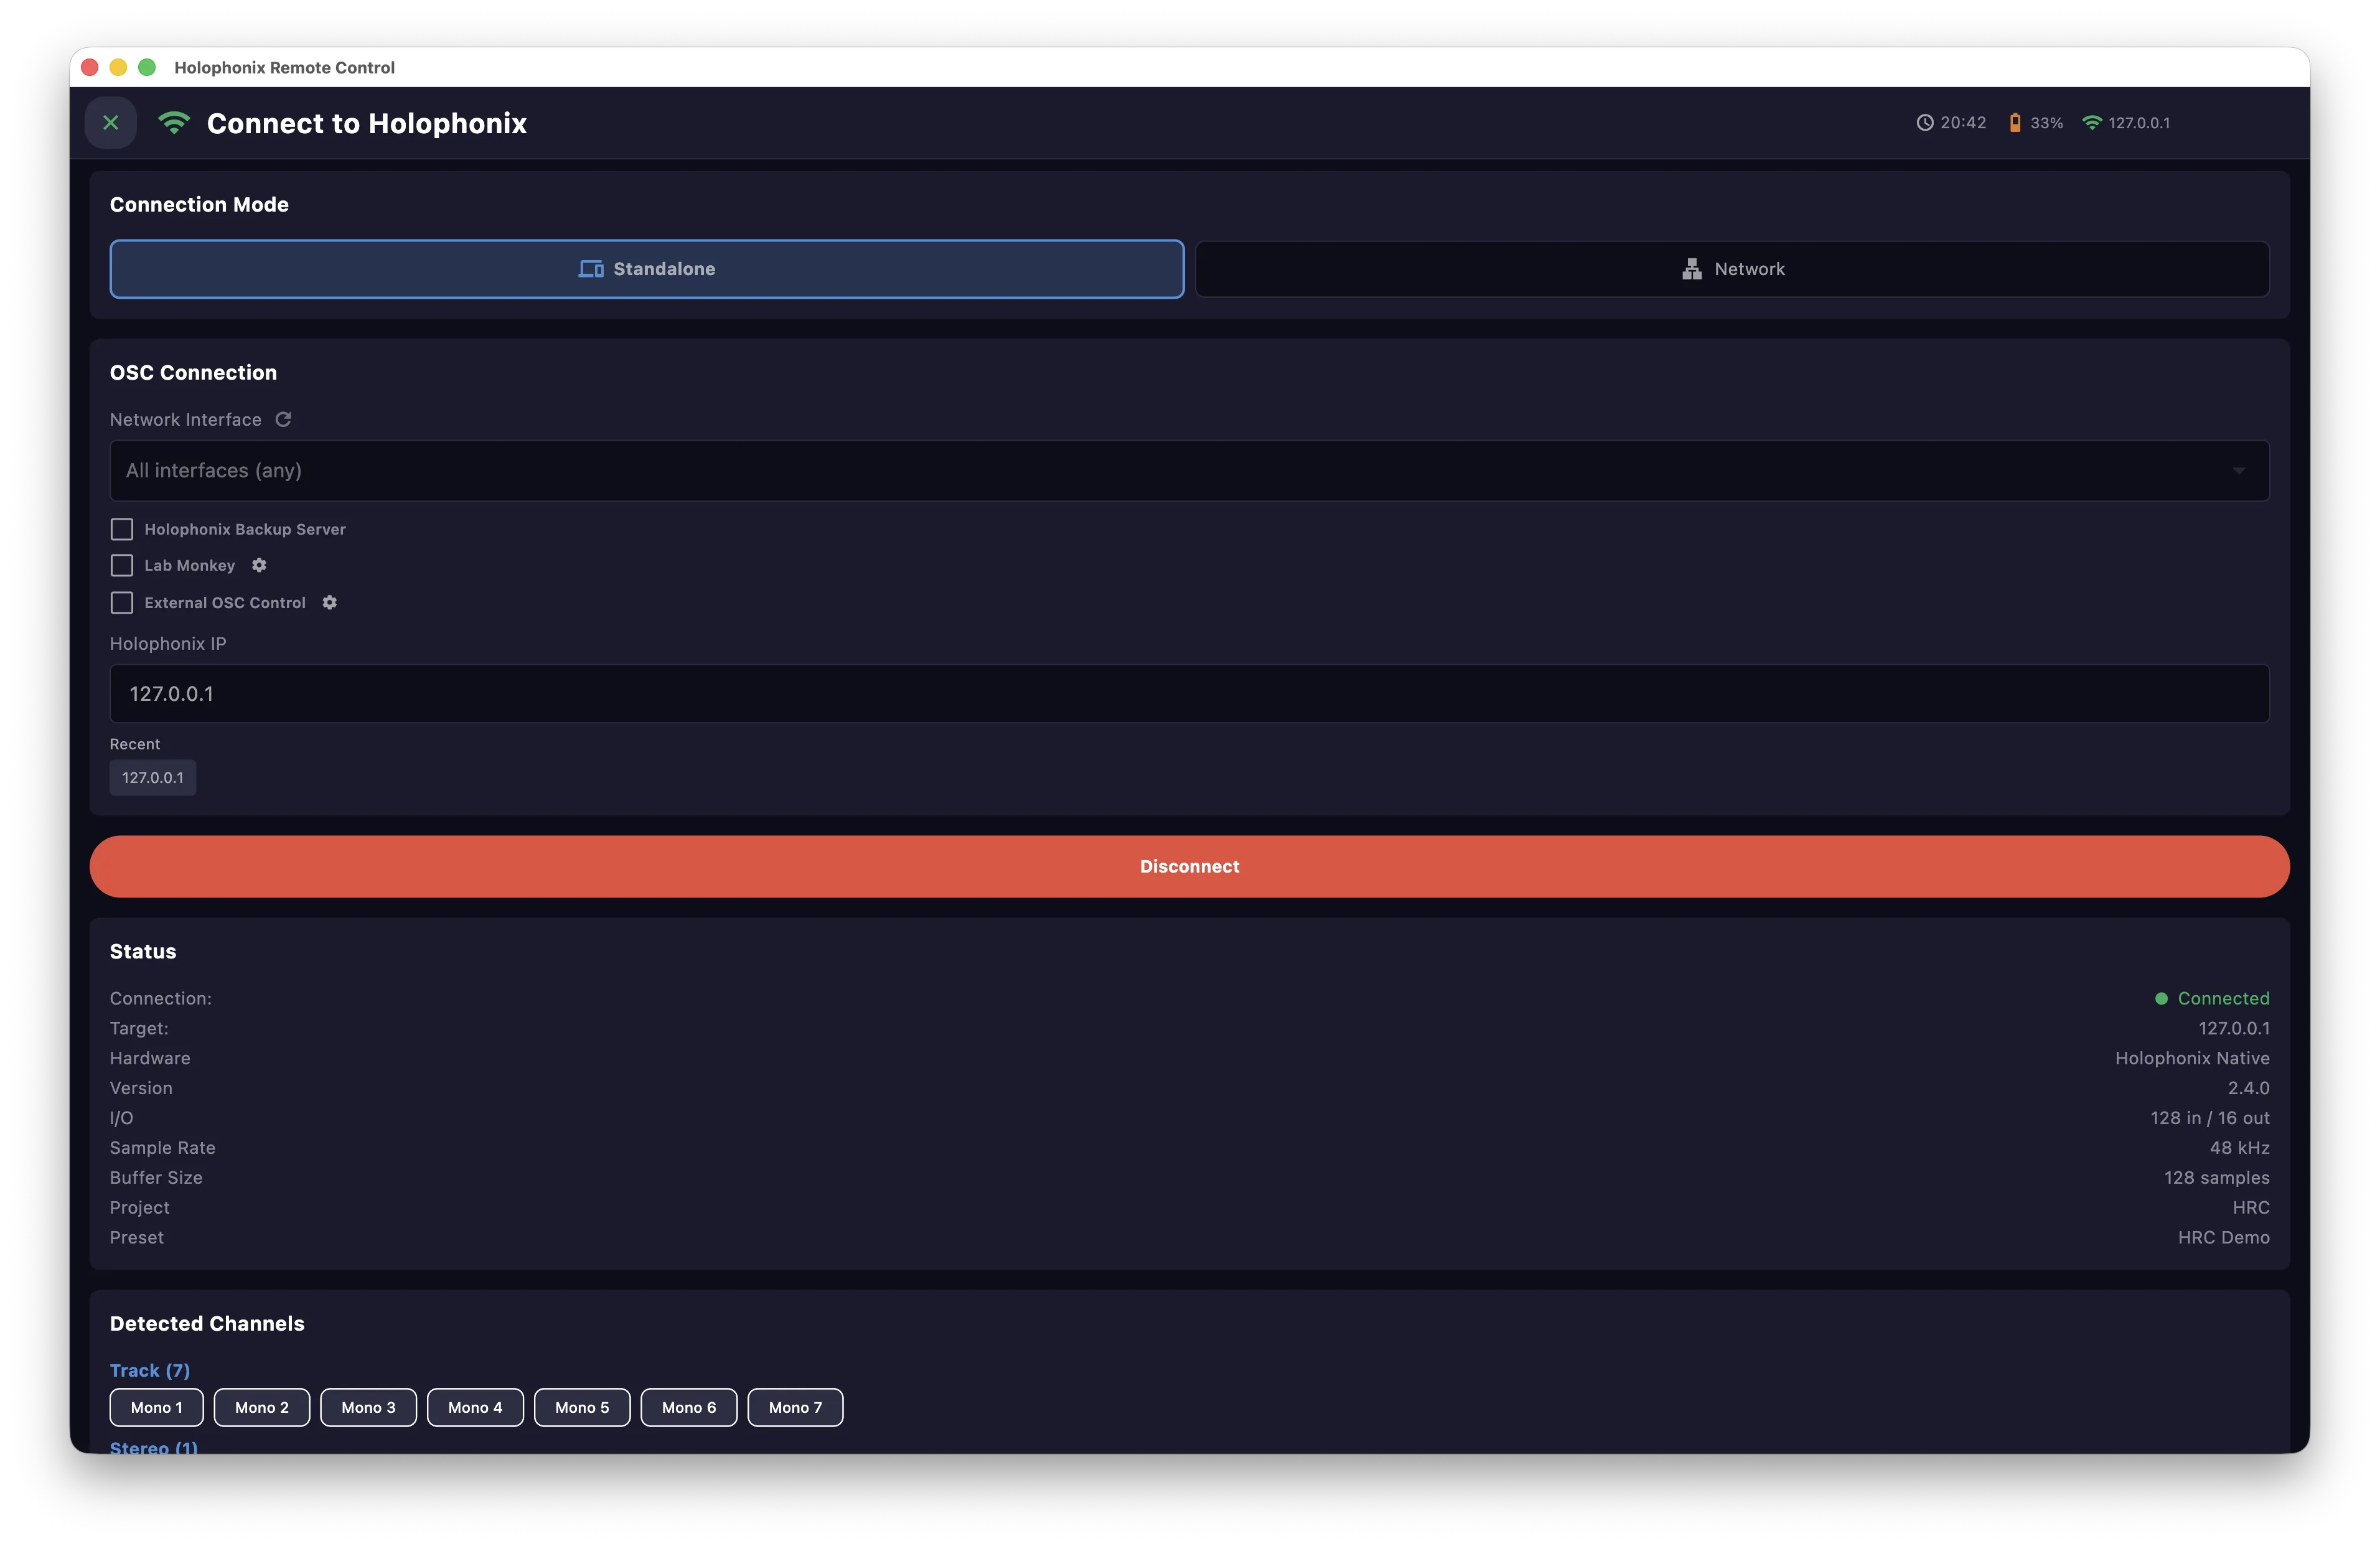This screenshot has width=2380, height=1546.
Task: Click the battery icon showing 33%
Action: point(2015,123)
